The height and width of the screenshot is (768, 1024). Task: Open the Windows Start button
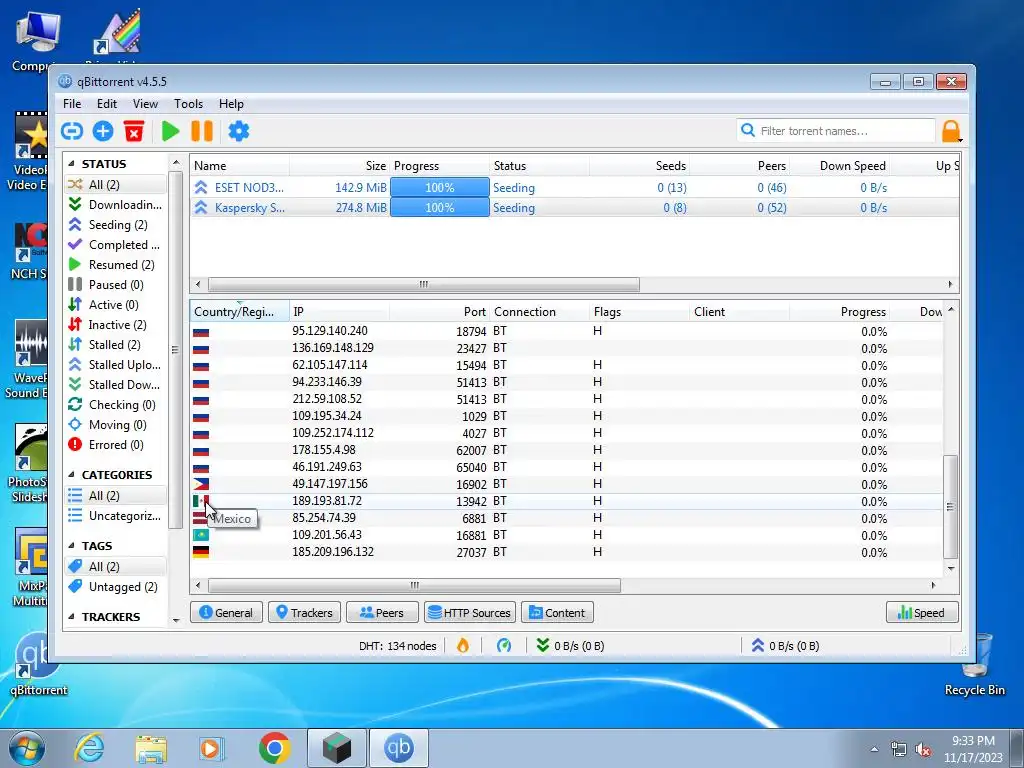point(25,748)
